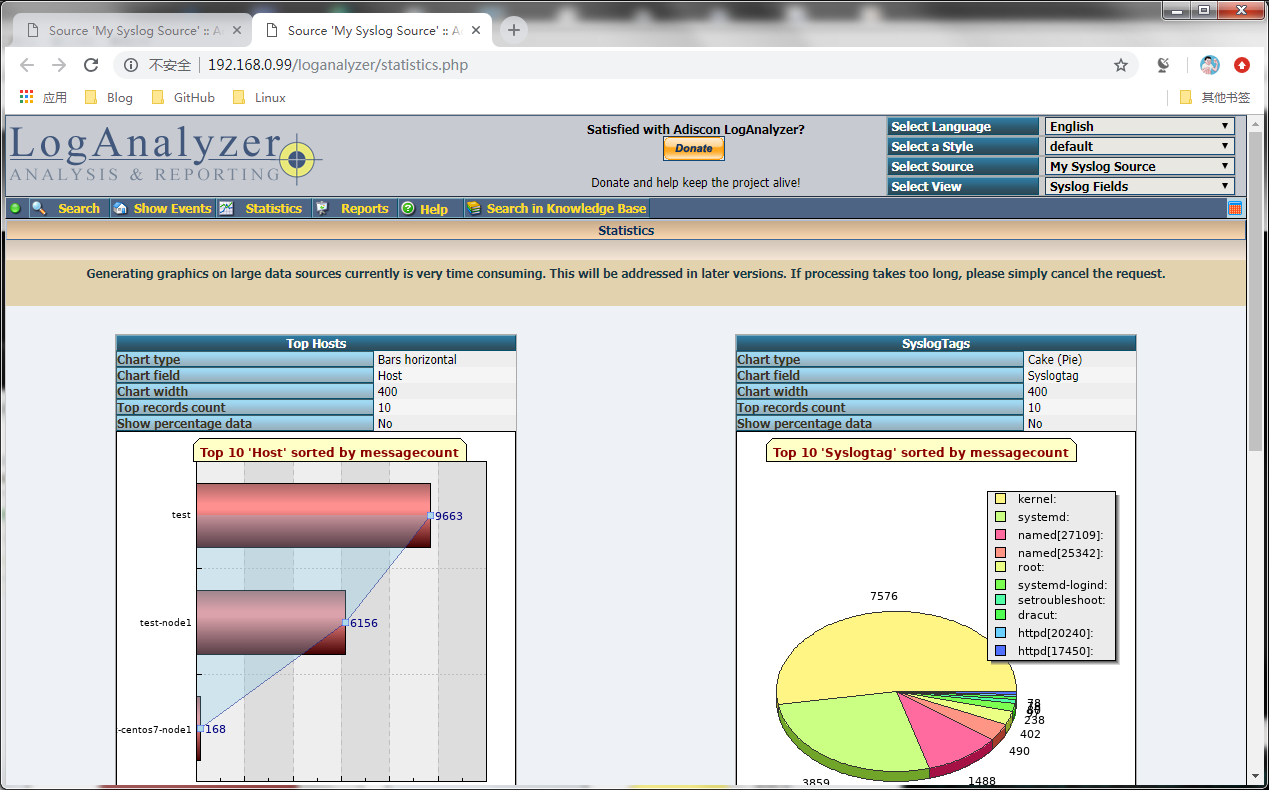The image size is (1269, 790).
Task: Click the scrollbar down arrow
Action: point(1257,776)
